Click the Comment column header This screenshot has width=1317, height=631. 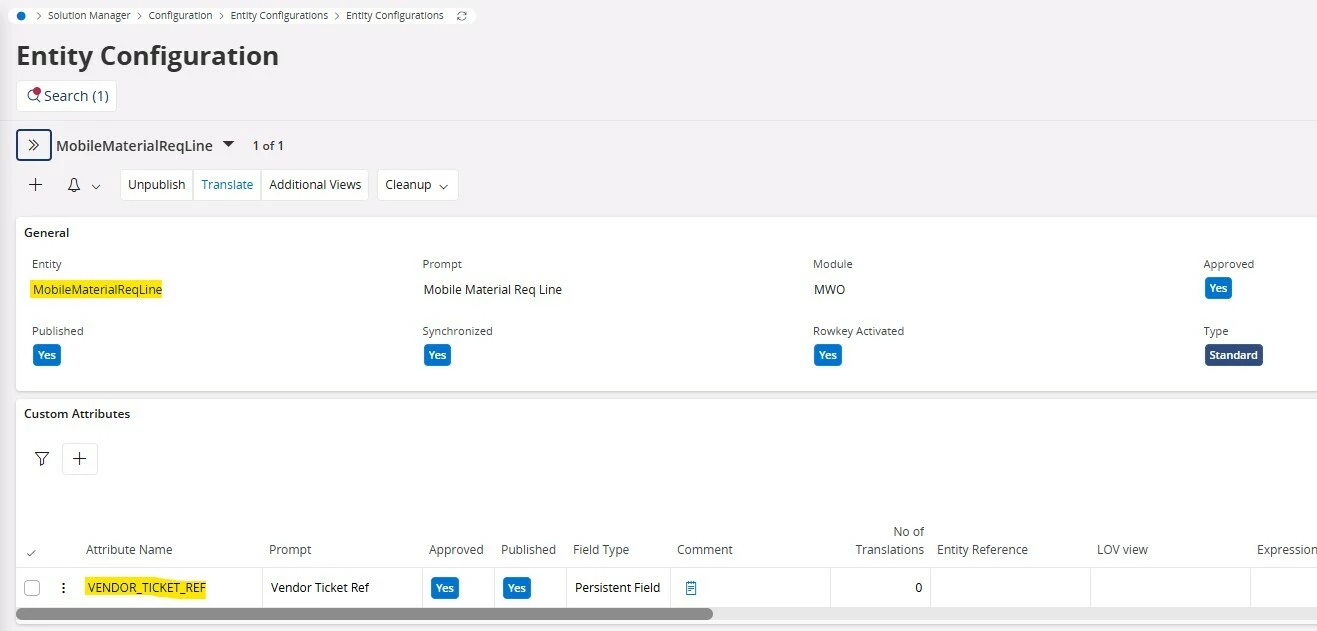[705, 550]
